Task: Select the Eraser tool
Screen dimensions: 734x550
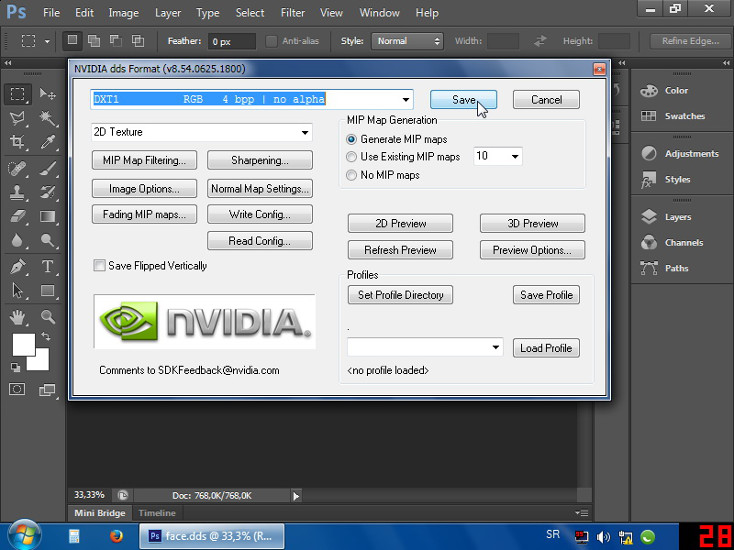Action: 18,216
